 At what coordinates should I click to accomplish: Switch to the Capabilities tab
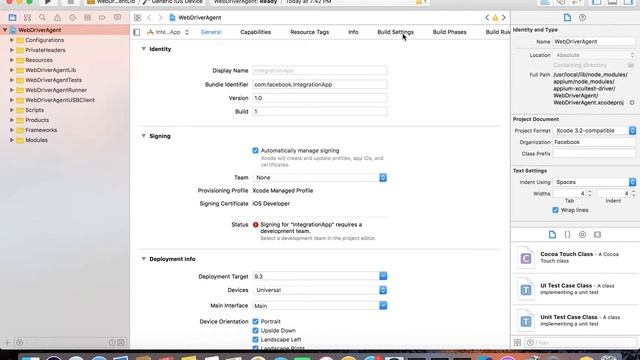tap(256, 32)
